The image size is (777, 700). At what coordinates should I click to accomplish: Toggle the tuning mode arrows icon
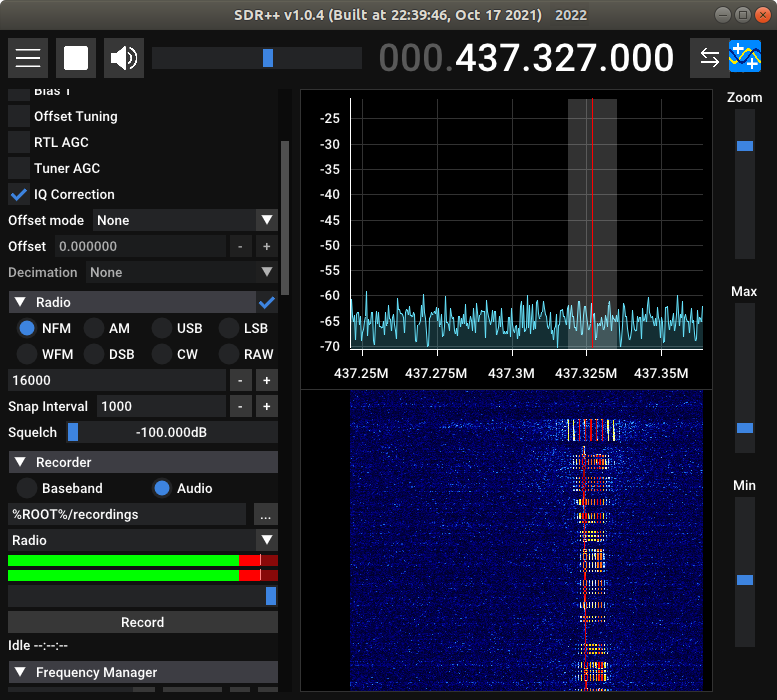point(709,58)
